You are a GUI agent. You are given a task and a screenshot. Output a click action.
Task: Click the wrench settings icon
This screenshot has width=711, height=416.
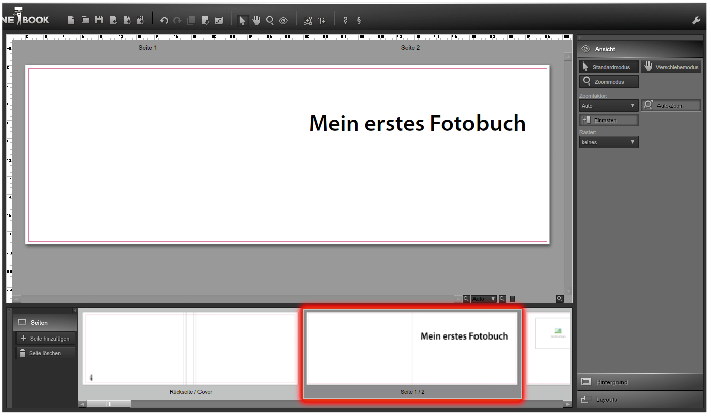[696, 20]
